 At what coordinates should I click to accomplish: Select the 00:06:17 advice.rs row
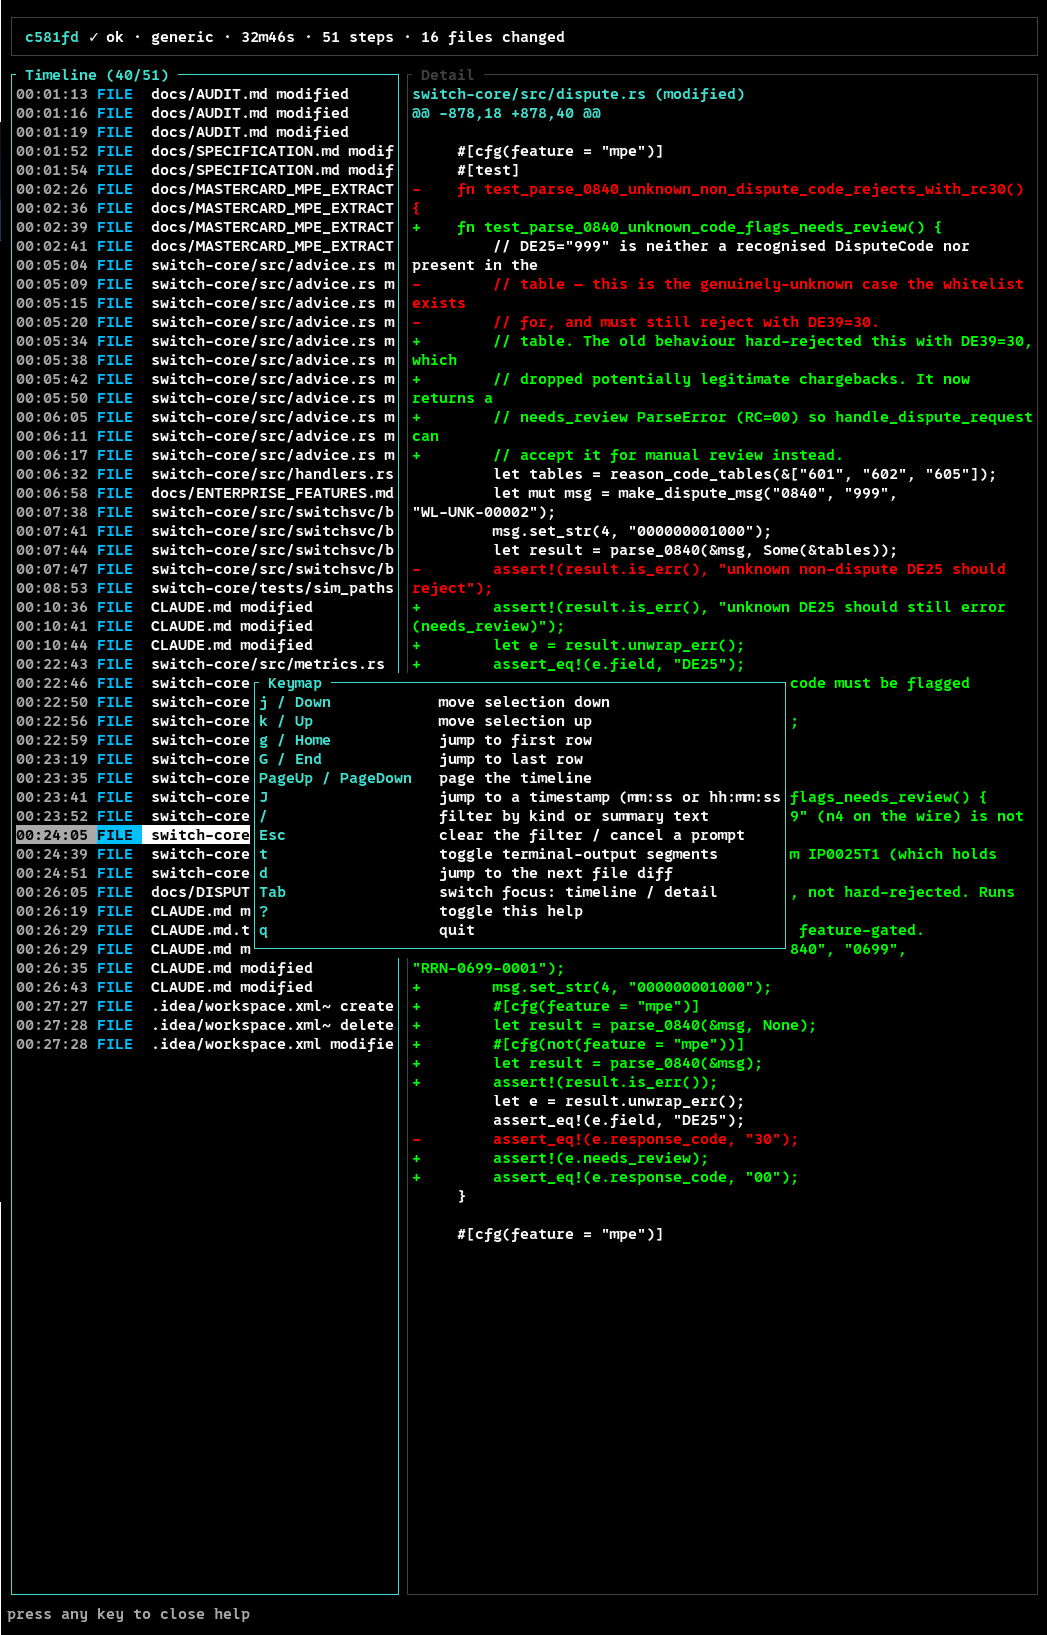click(205, 455)
